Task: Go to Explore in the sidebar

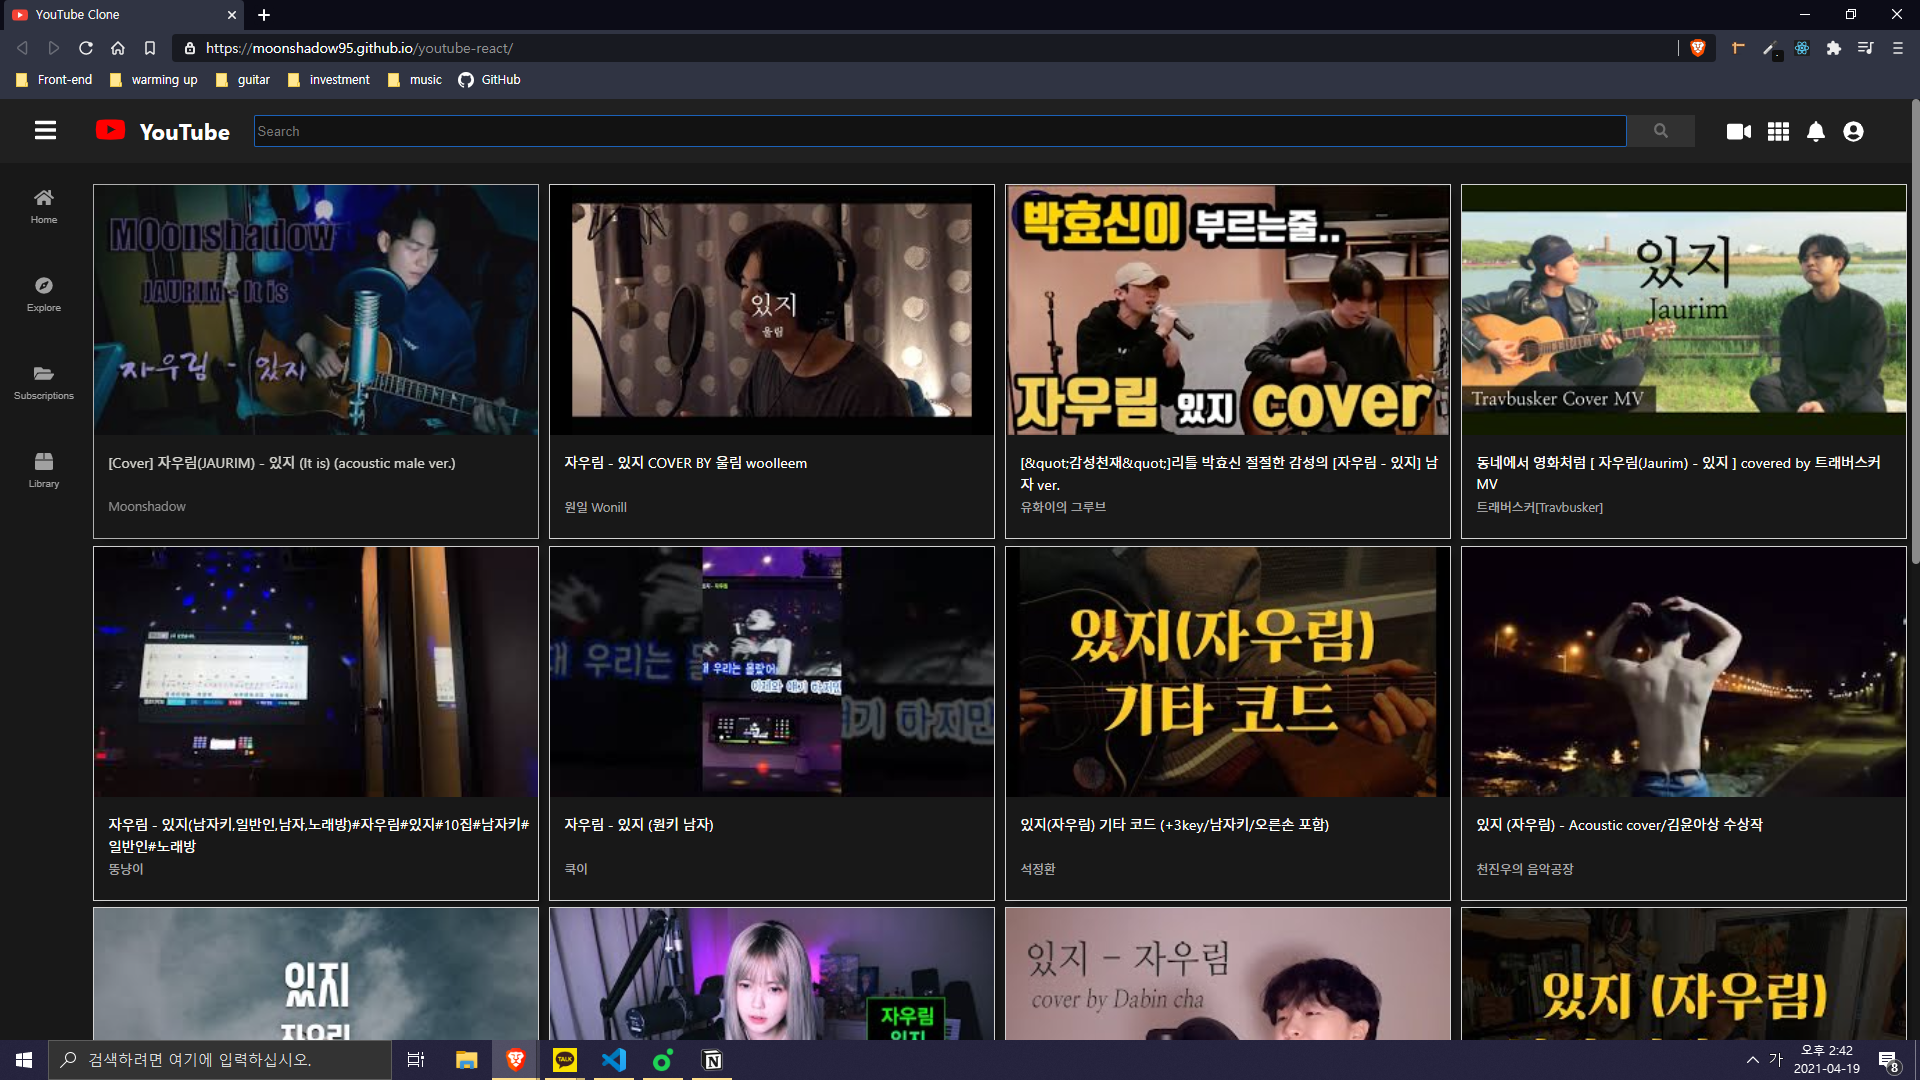Action: click(44, 294)
